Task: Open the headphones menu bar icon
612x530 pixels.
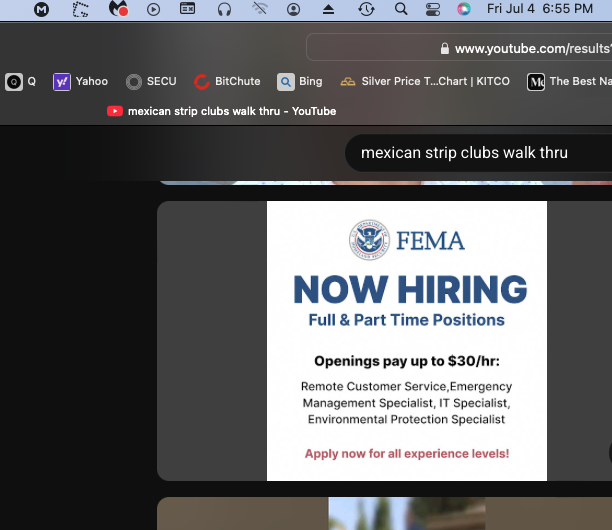Action: tap(224, 9)
